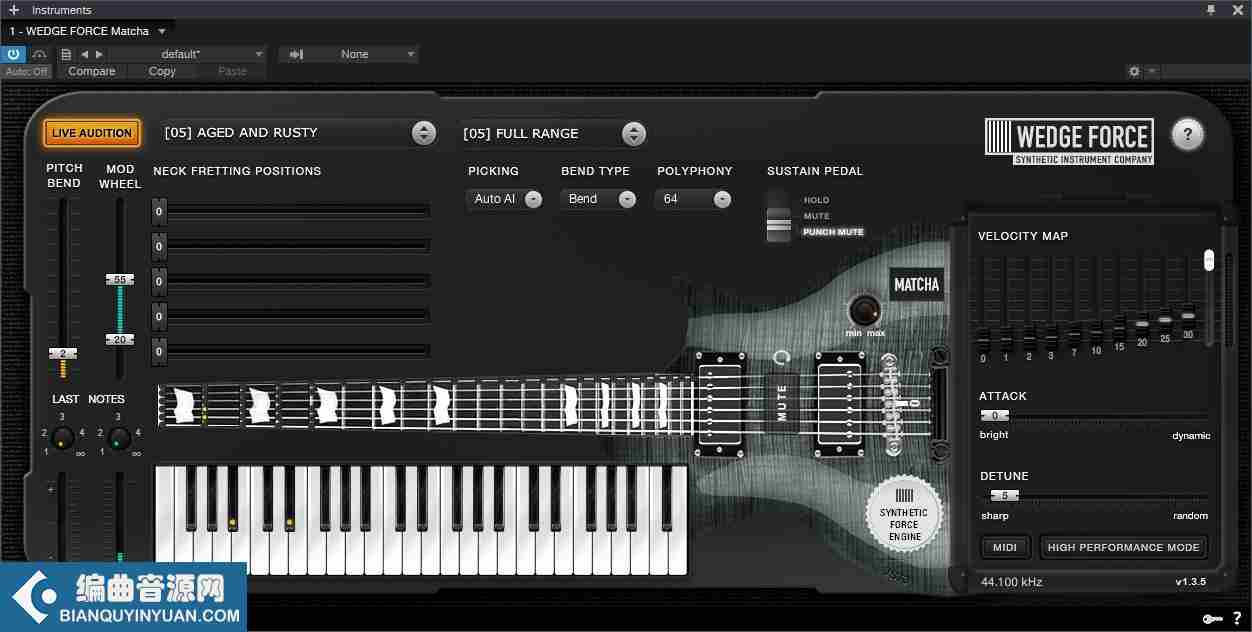Open the Bend Type dropdown

point(599,199)
